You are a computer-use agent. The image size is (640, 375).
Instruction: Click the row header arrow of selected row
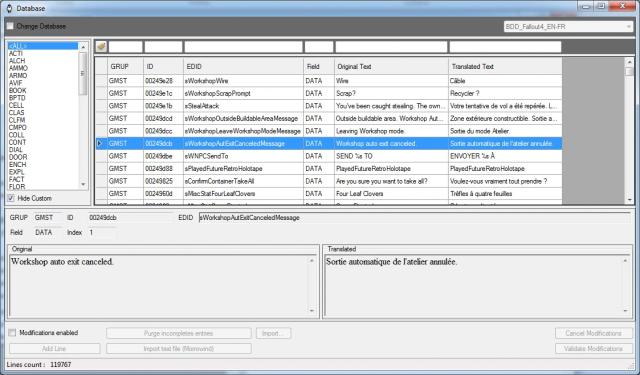pos(101,144)
